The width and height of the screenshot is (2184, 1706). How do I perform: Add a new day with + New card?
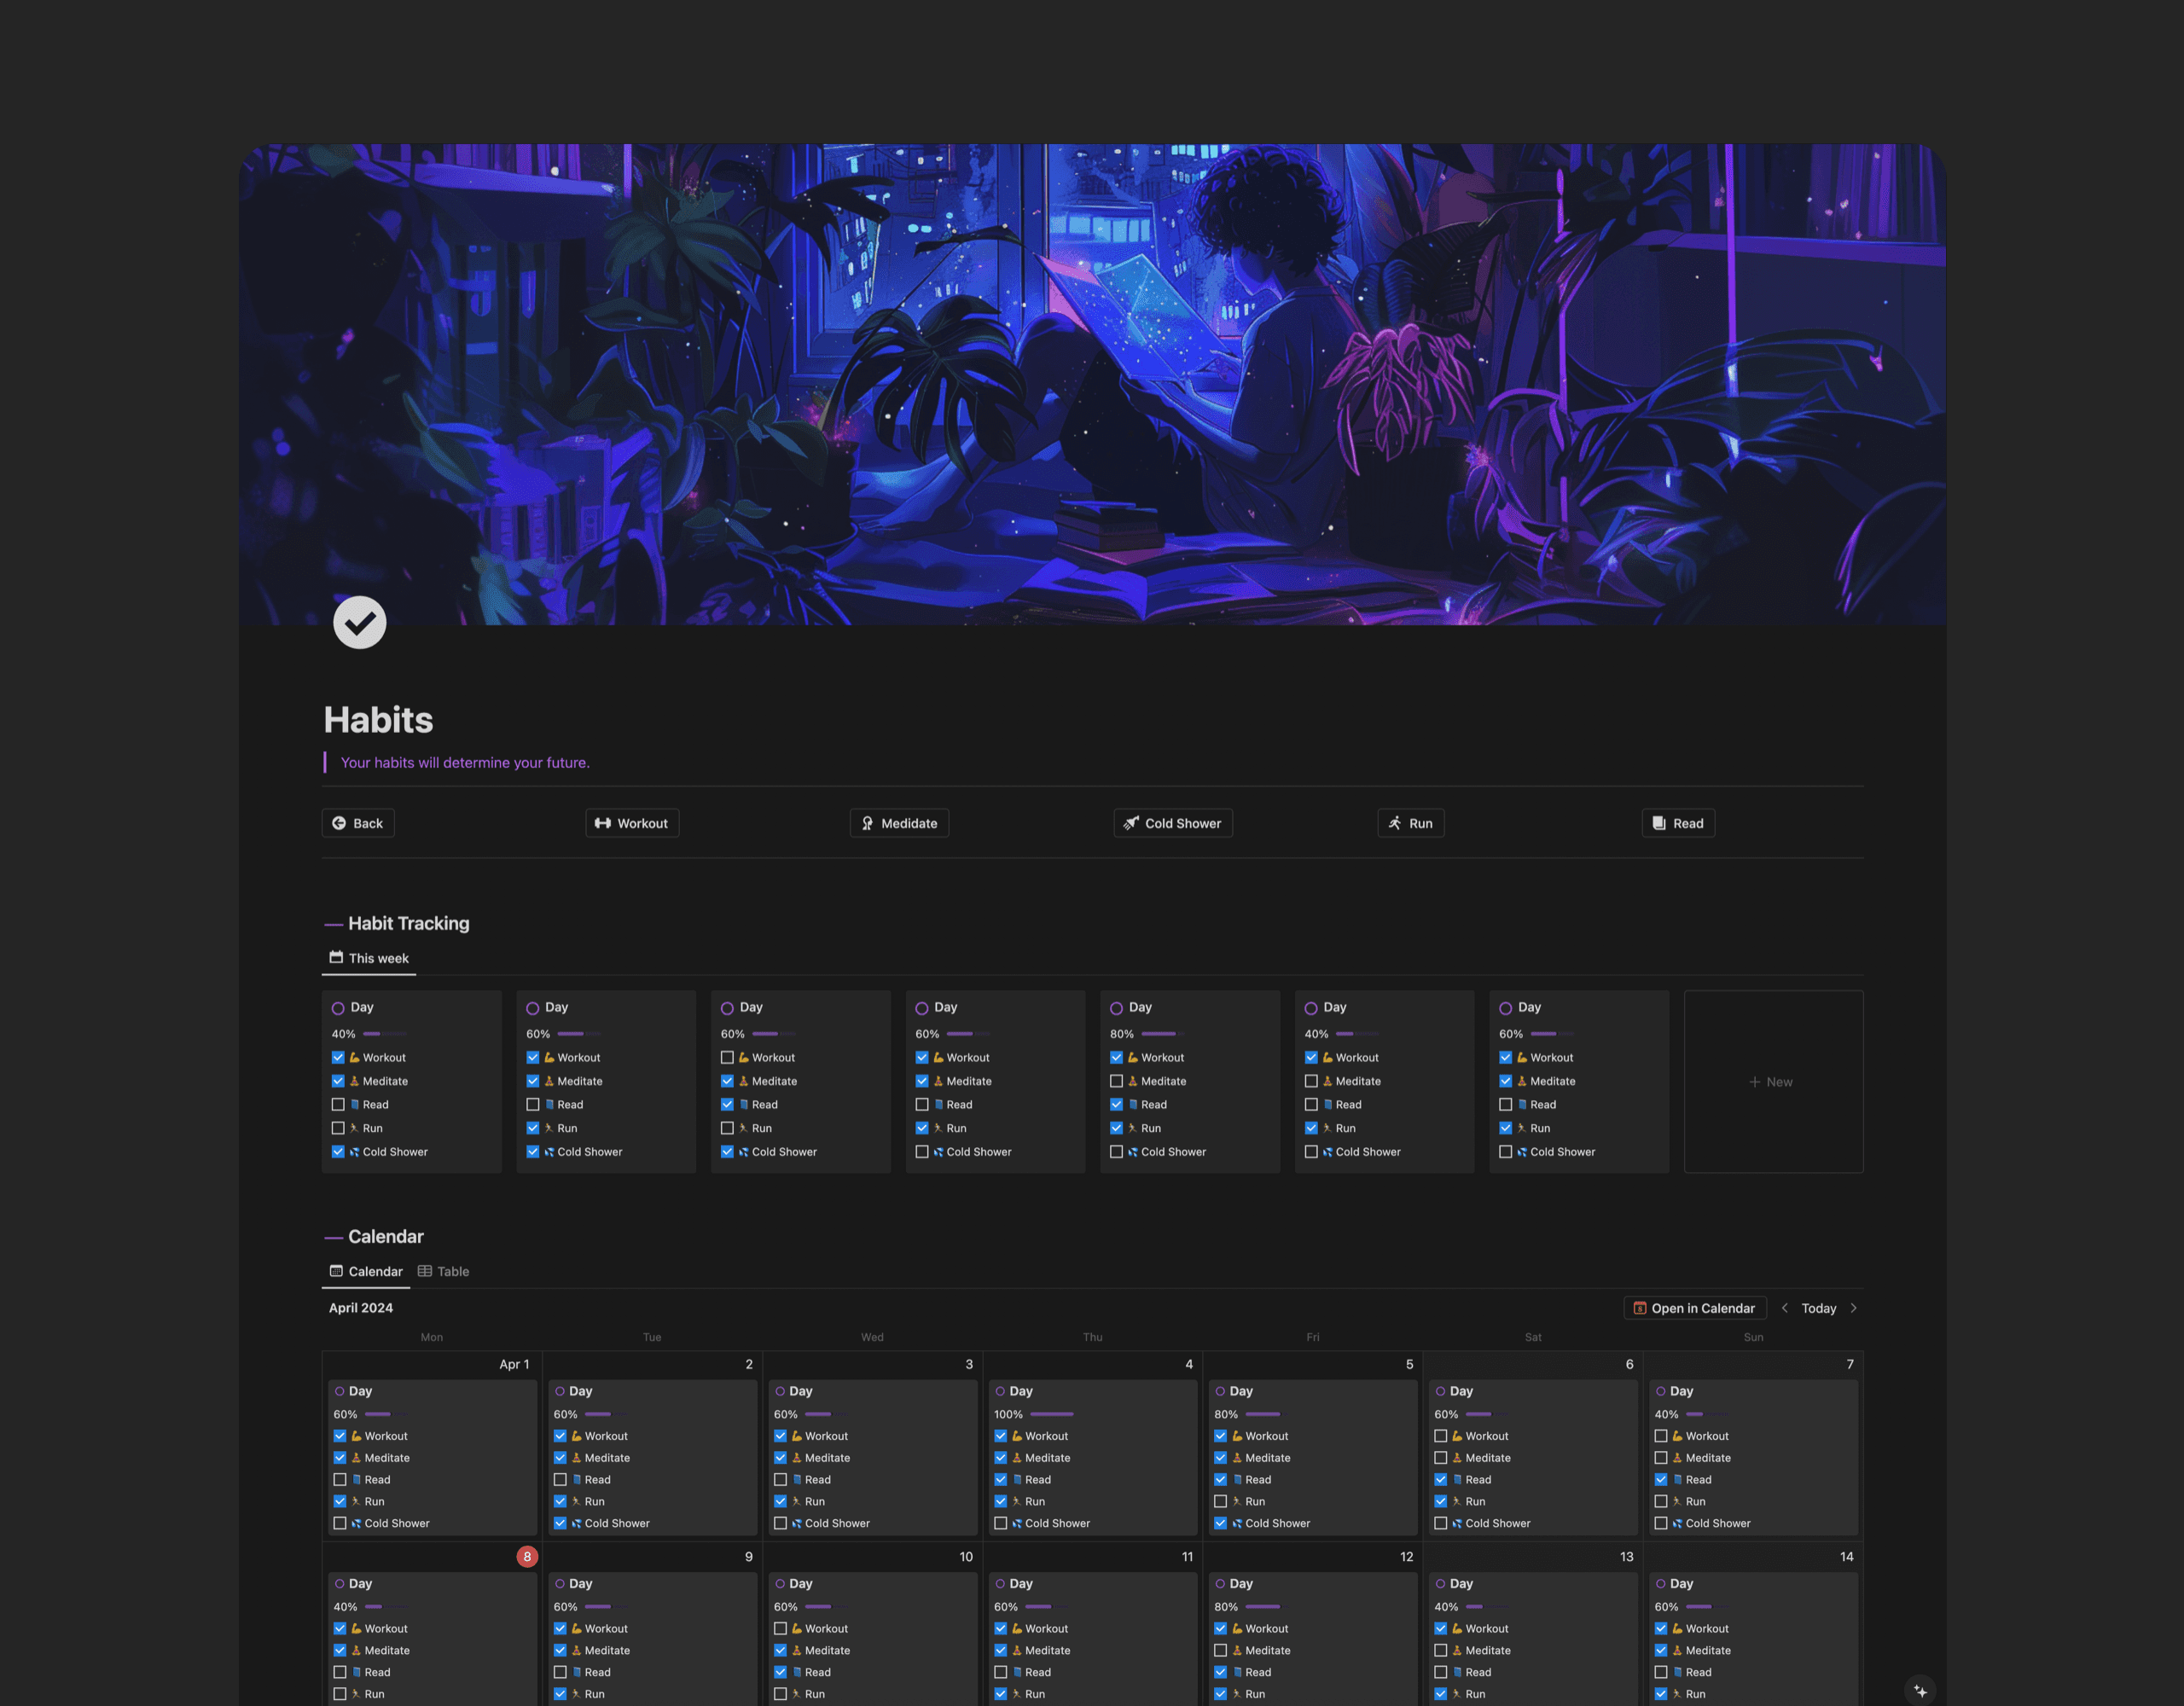coord(1773,1082)
